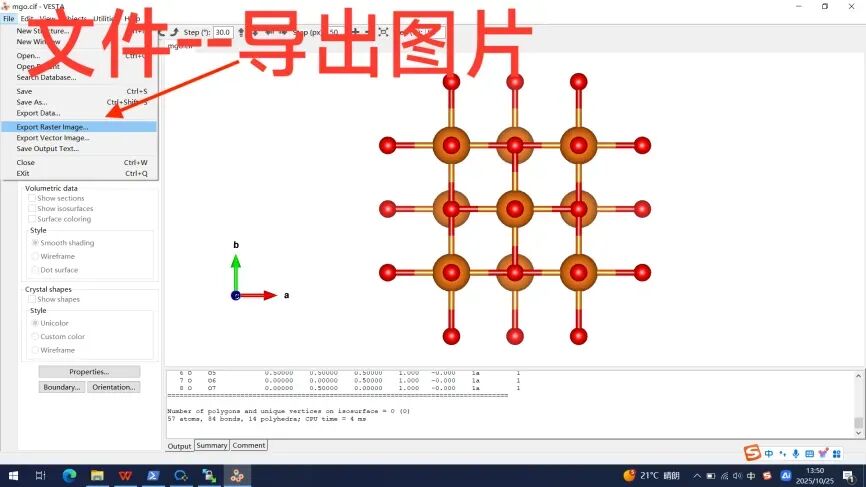This screenshot has width=866, height=487.
Task: Click the weather widget showing 21°C
Action: coord(652,475)
